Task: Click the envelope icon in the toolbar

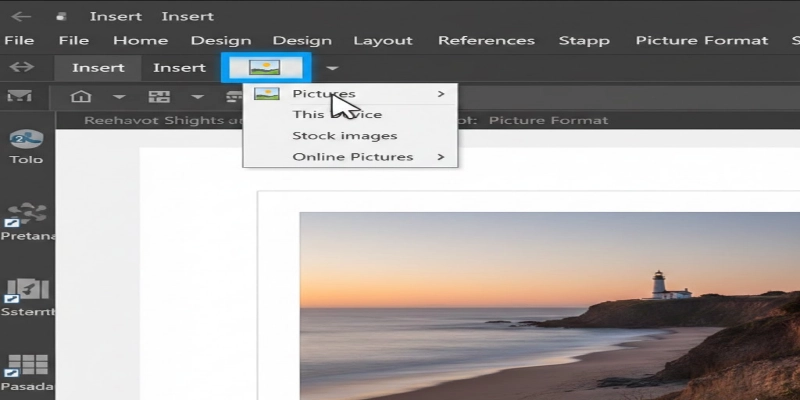Action: click(20, 97)
